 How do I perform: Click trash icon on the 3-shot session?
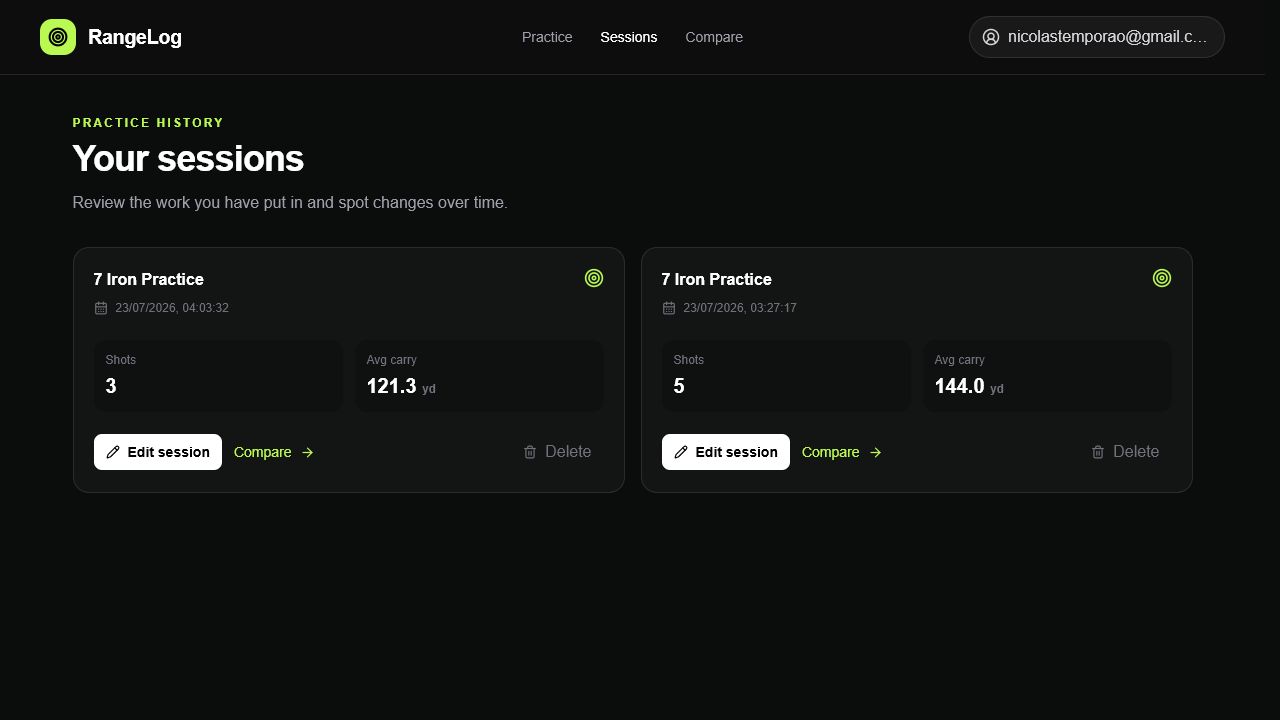pyautogui.click(x=530, y=452)
